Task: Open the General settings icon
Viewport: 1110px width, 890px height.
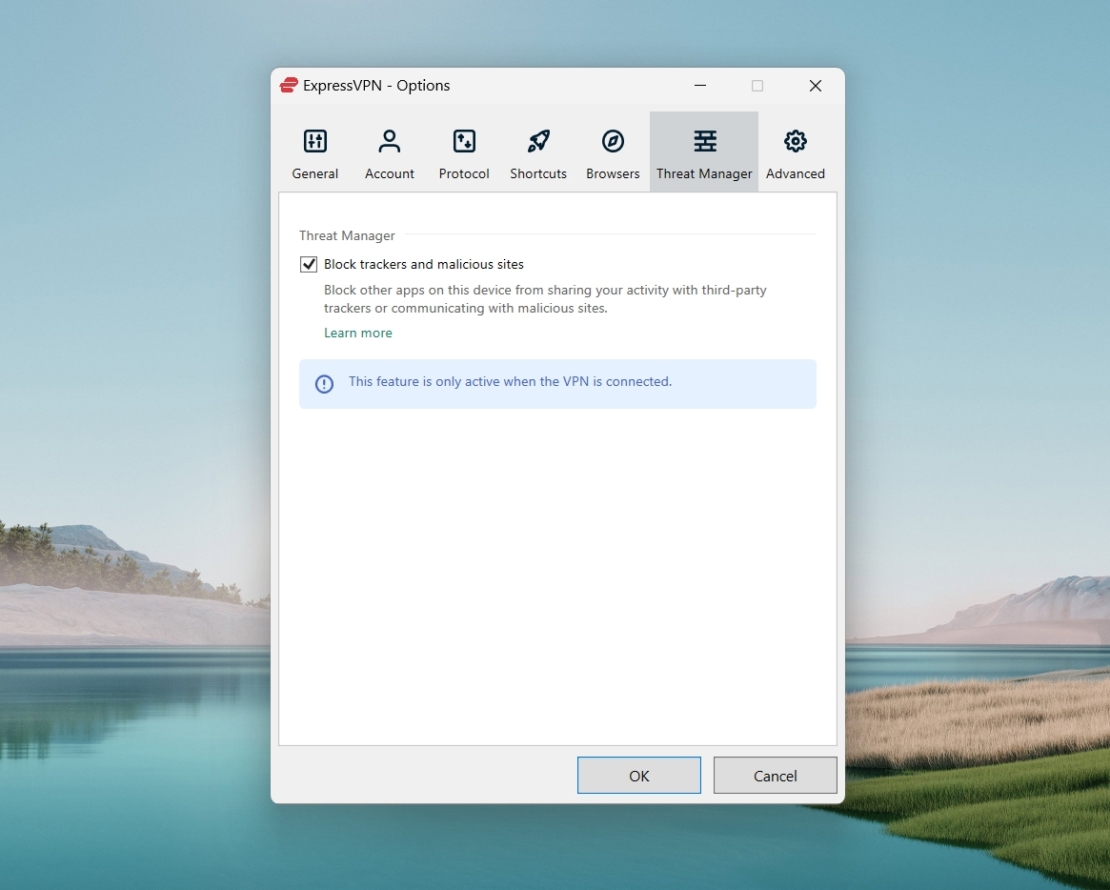Action: (x=314, y=141)
